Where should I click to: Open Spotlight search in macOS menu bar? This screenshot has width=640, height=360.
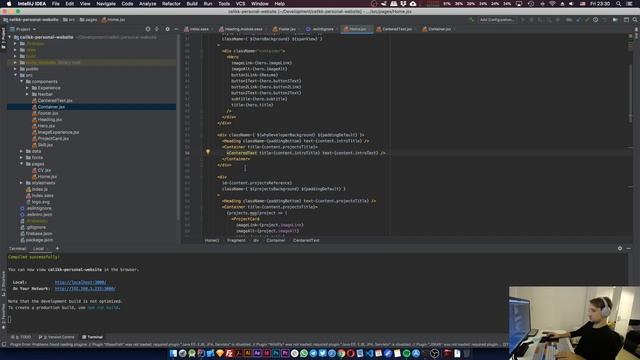point(619,4)
